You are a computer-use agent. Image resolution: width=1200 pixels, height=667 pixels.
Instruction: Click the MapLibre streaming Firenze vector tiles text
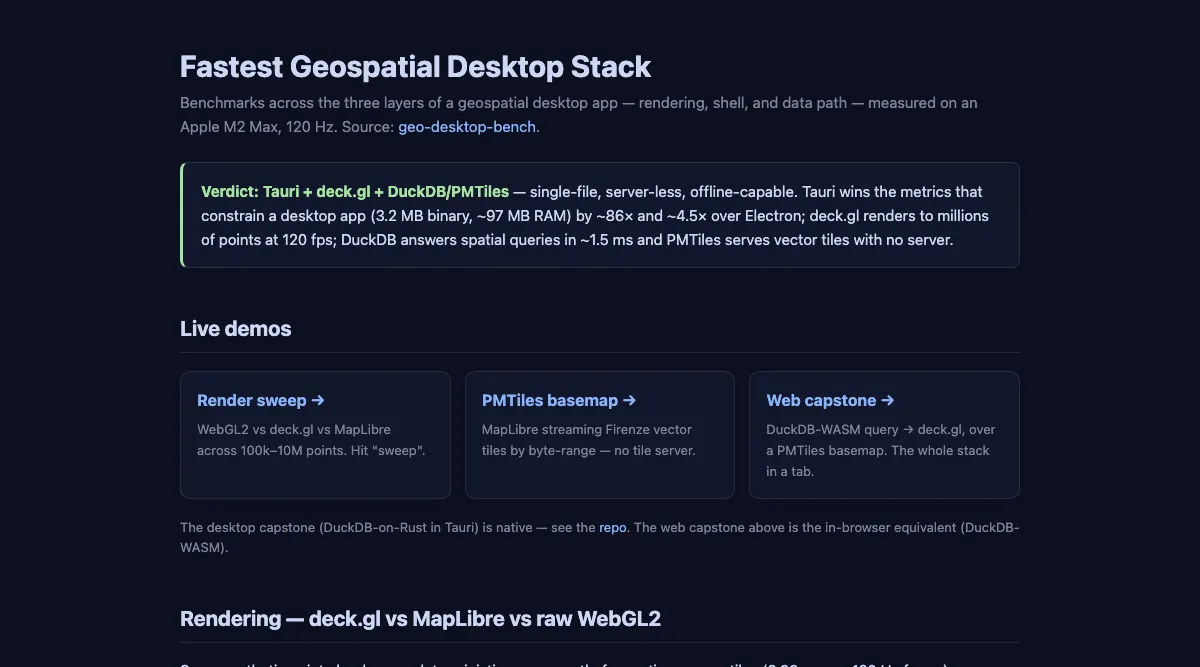coord(588,440)
